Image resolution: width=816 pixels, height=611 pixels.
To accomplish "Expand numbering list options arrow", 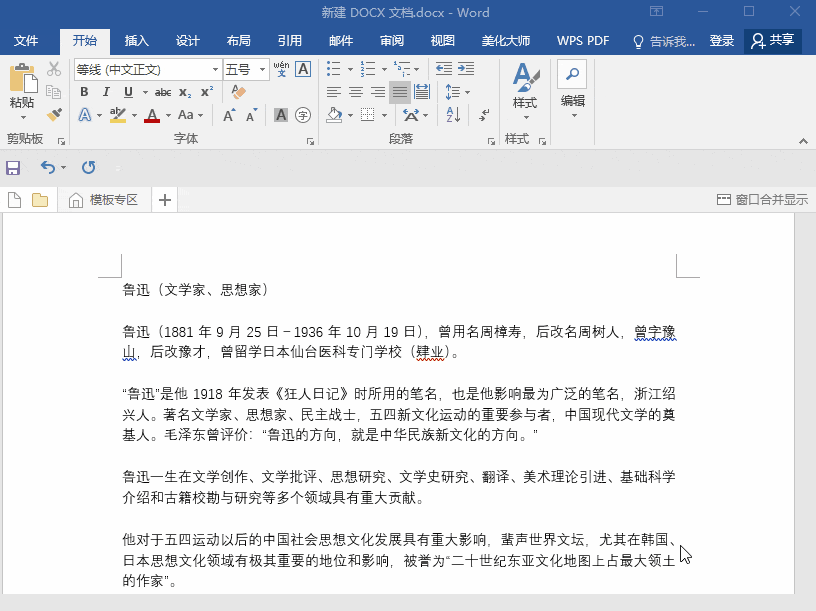I will (384, 69).
